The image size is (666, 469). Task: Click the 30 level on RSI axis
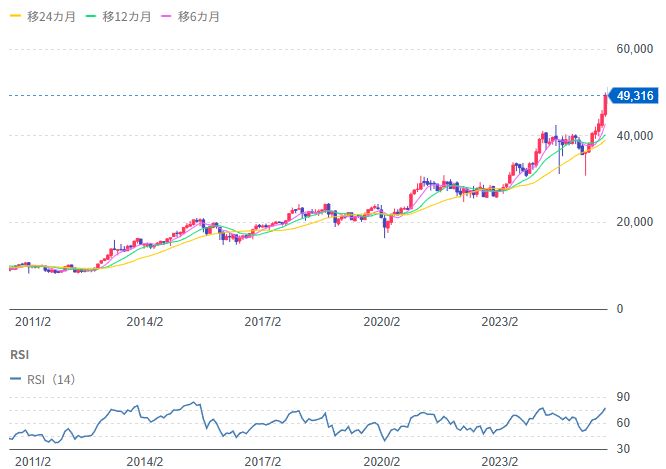pos(623,448)
